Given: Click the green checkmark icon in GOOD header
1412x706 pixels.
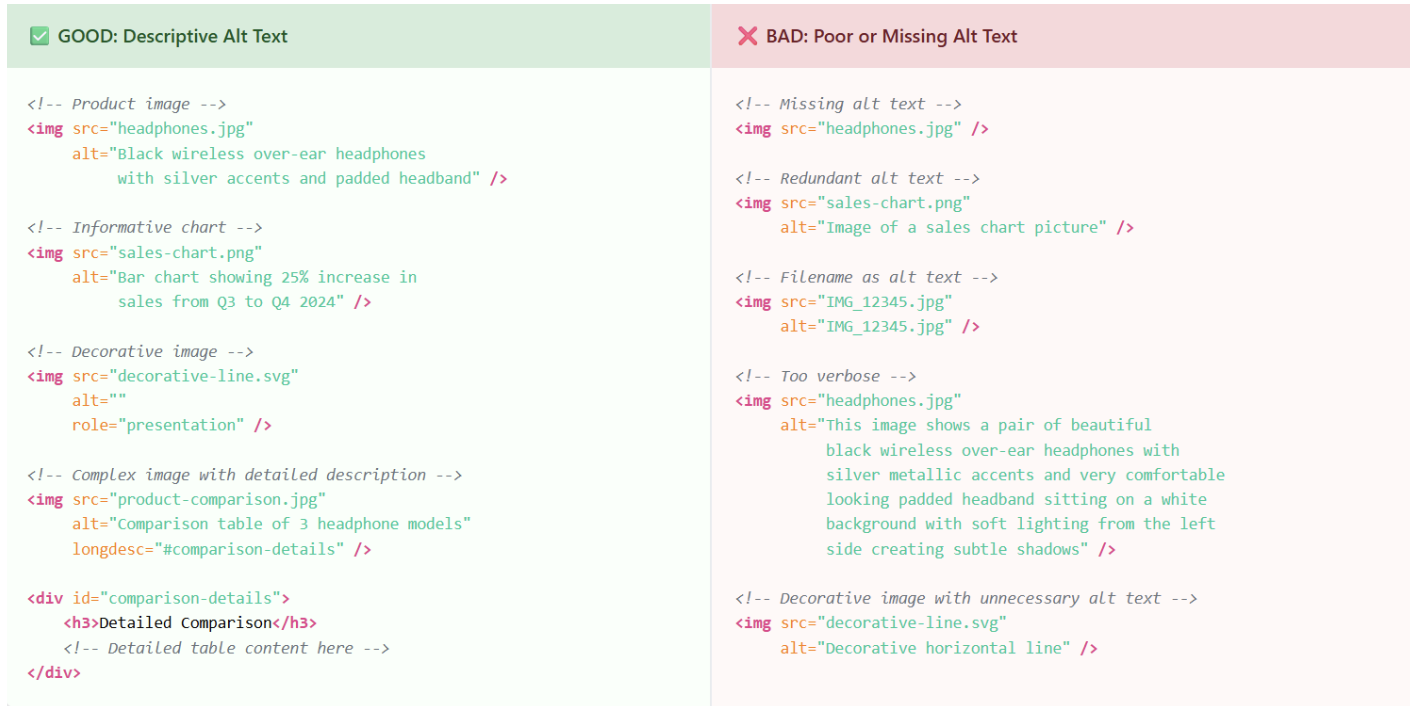Looking at the screenshot, I should [x=39, y=37].
